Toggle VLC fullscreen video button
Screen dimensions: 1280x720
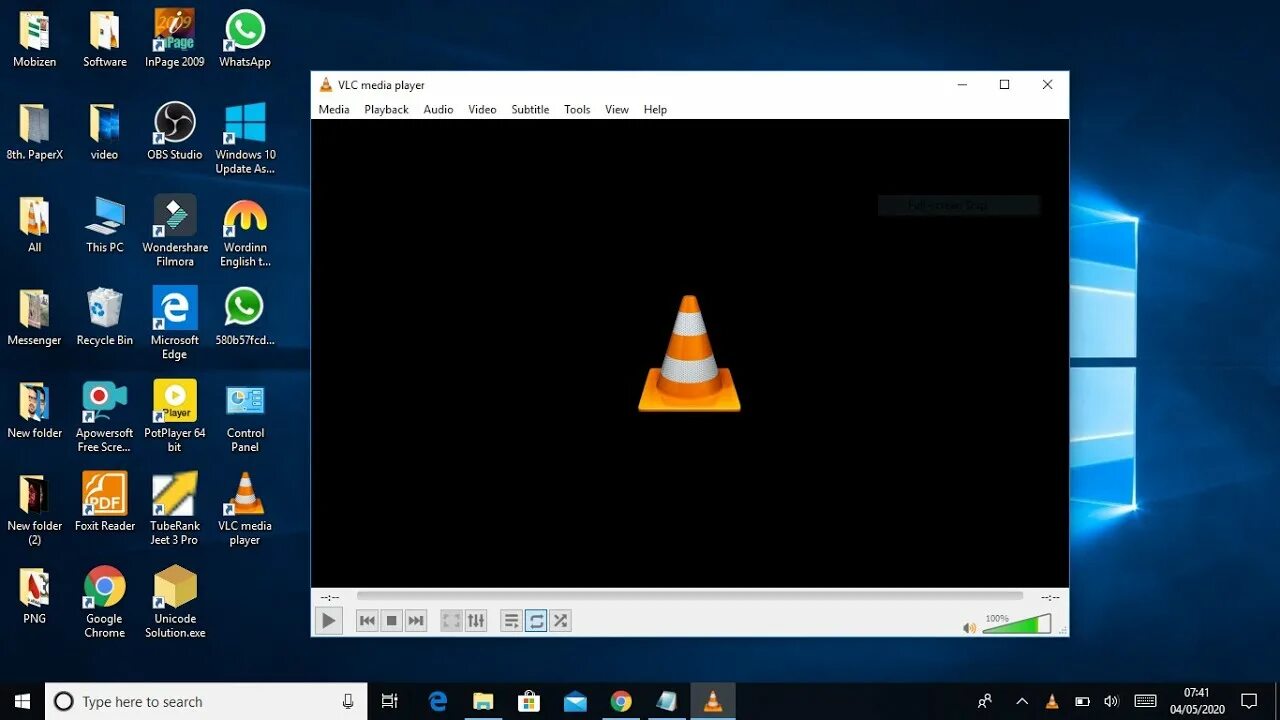pyautogui.click(x=452, y=621)
